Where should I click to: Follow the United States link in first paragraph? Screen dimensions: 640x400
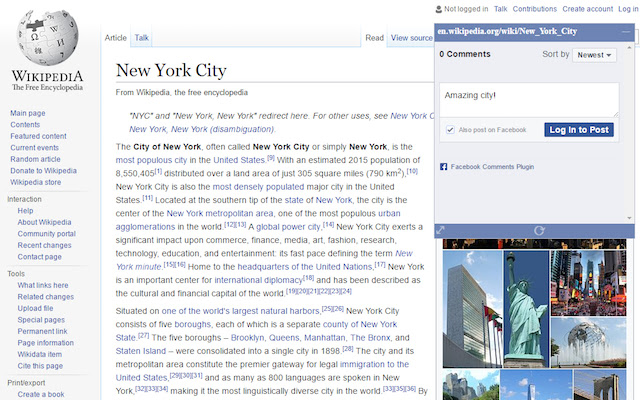click(239, 160)
